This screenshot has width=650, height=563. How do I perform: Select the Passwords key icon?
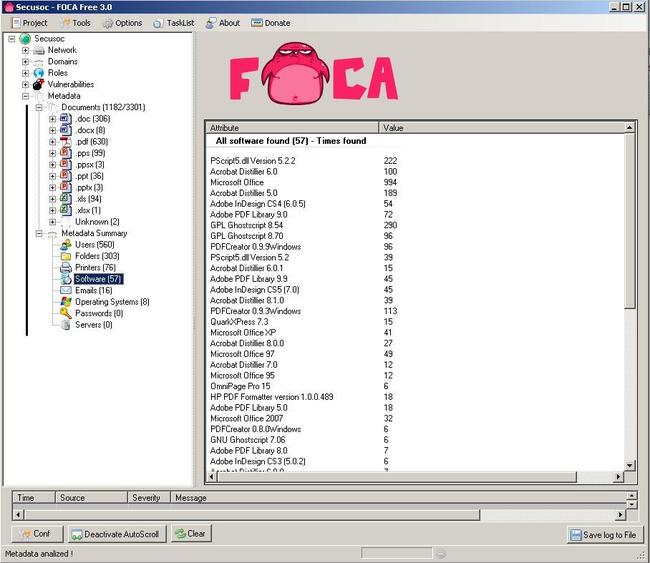point(65,313)
